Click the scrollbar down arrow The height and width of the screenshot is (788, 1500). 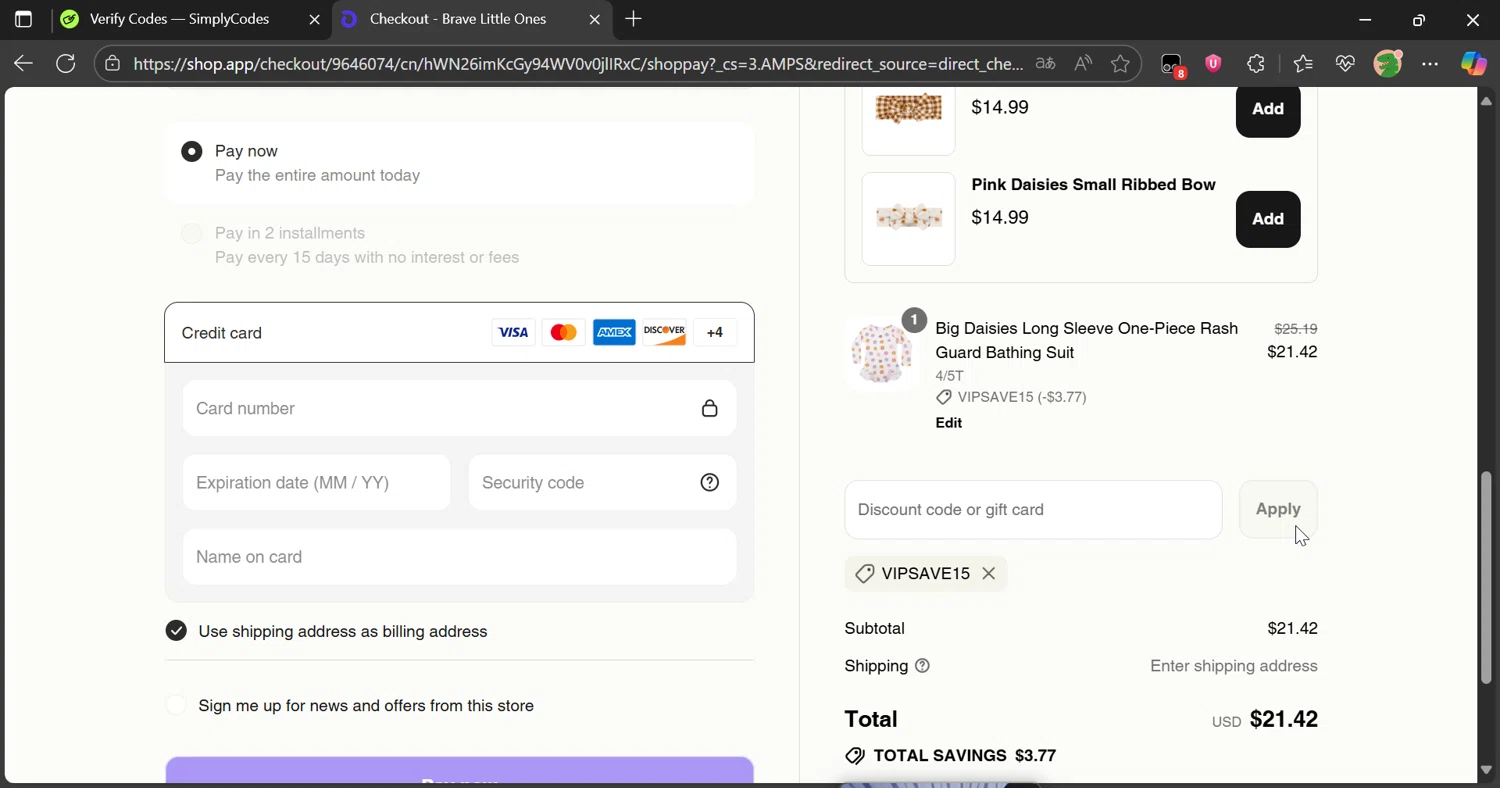(x=1486, y=770)
